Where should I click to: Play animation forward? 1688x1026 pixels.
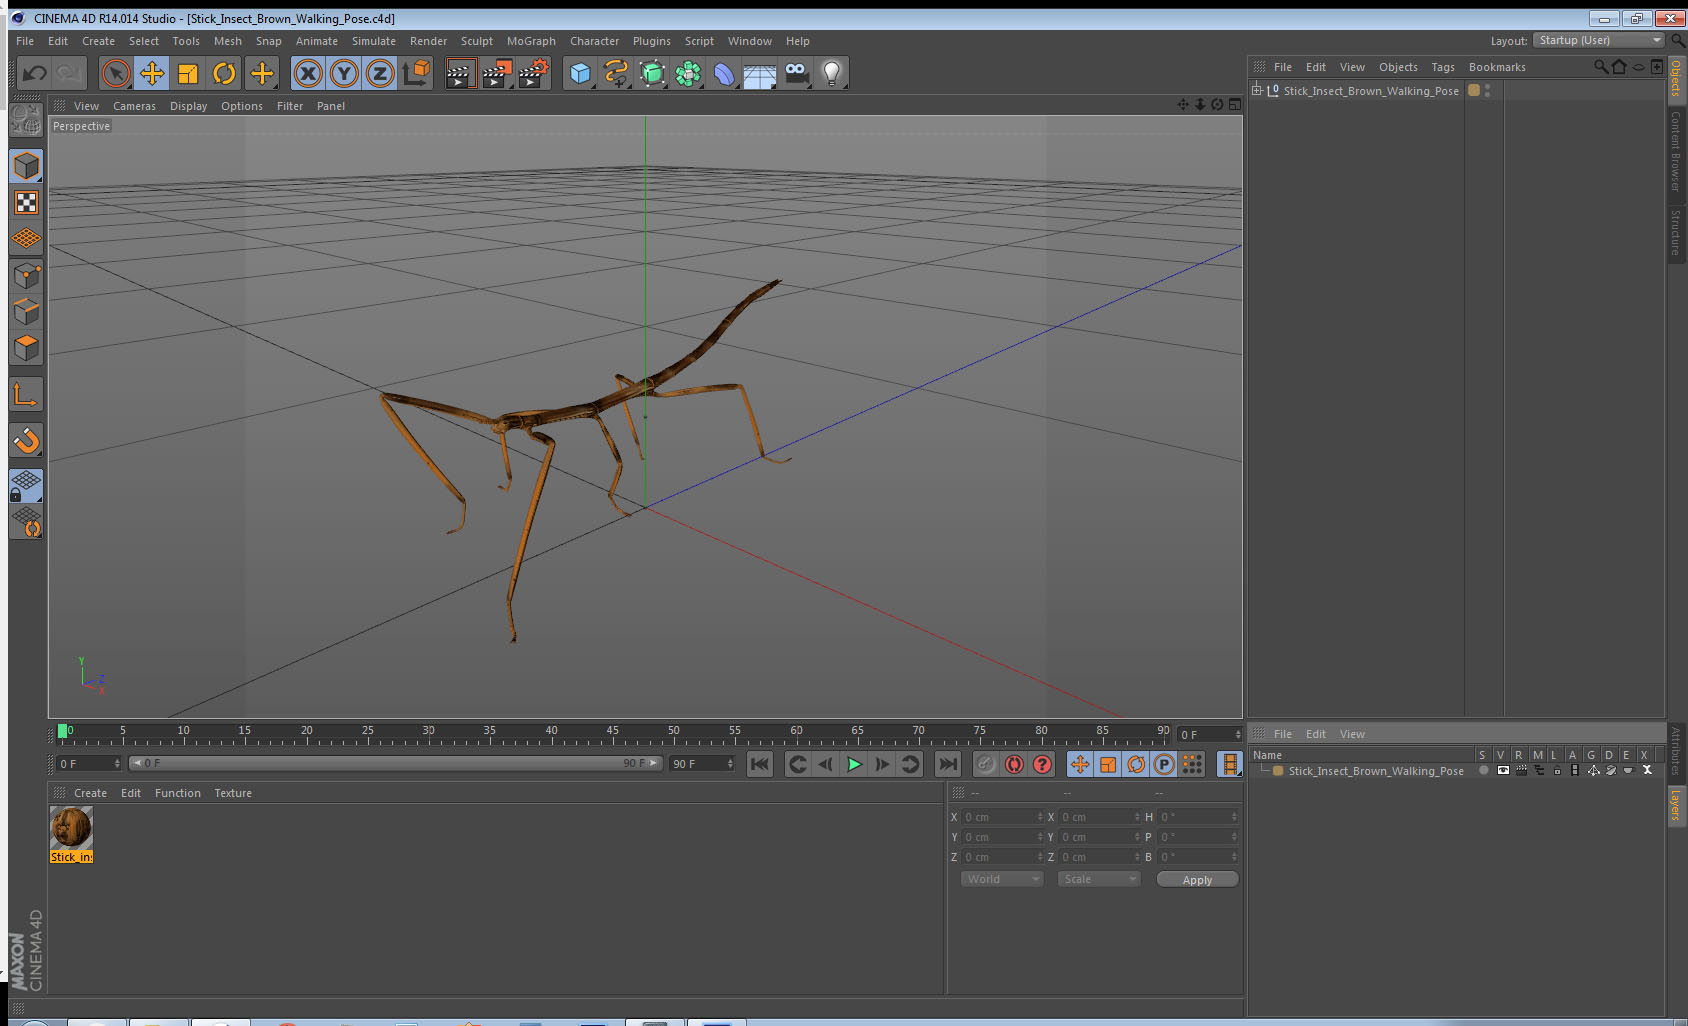(854, 764)
